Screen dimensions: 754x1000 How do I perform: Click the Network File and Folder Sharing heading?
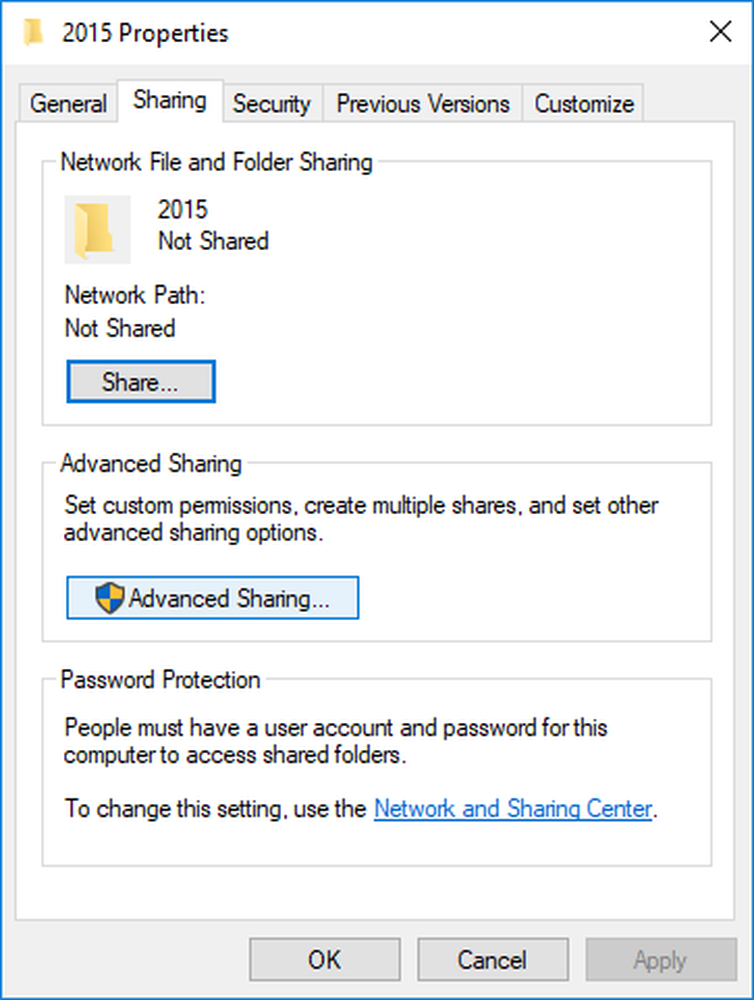coord(216,162)
